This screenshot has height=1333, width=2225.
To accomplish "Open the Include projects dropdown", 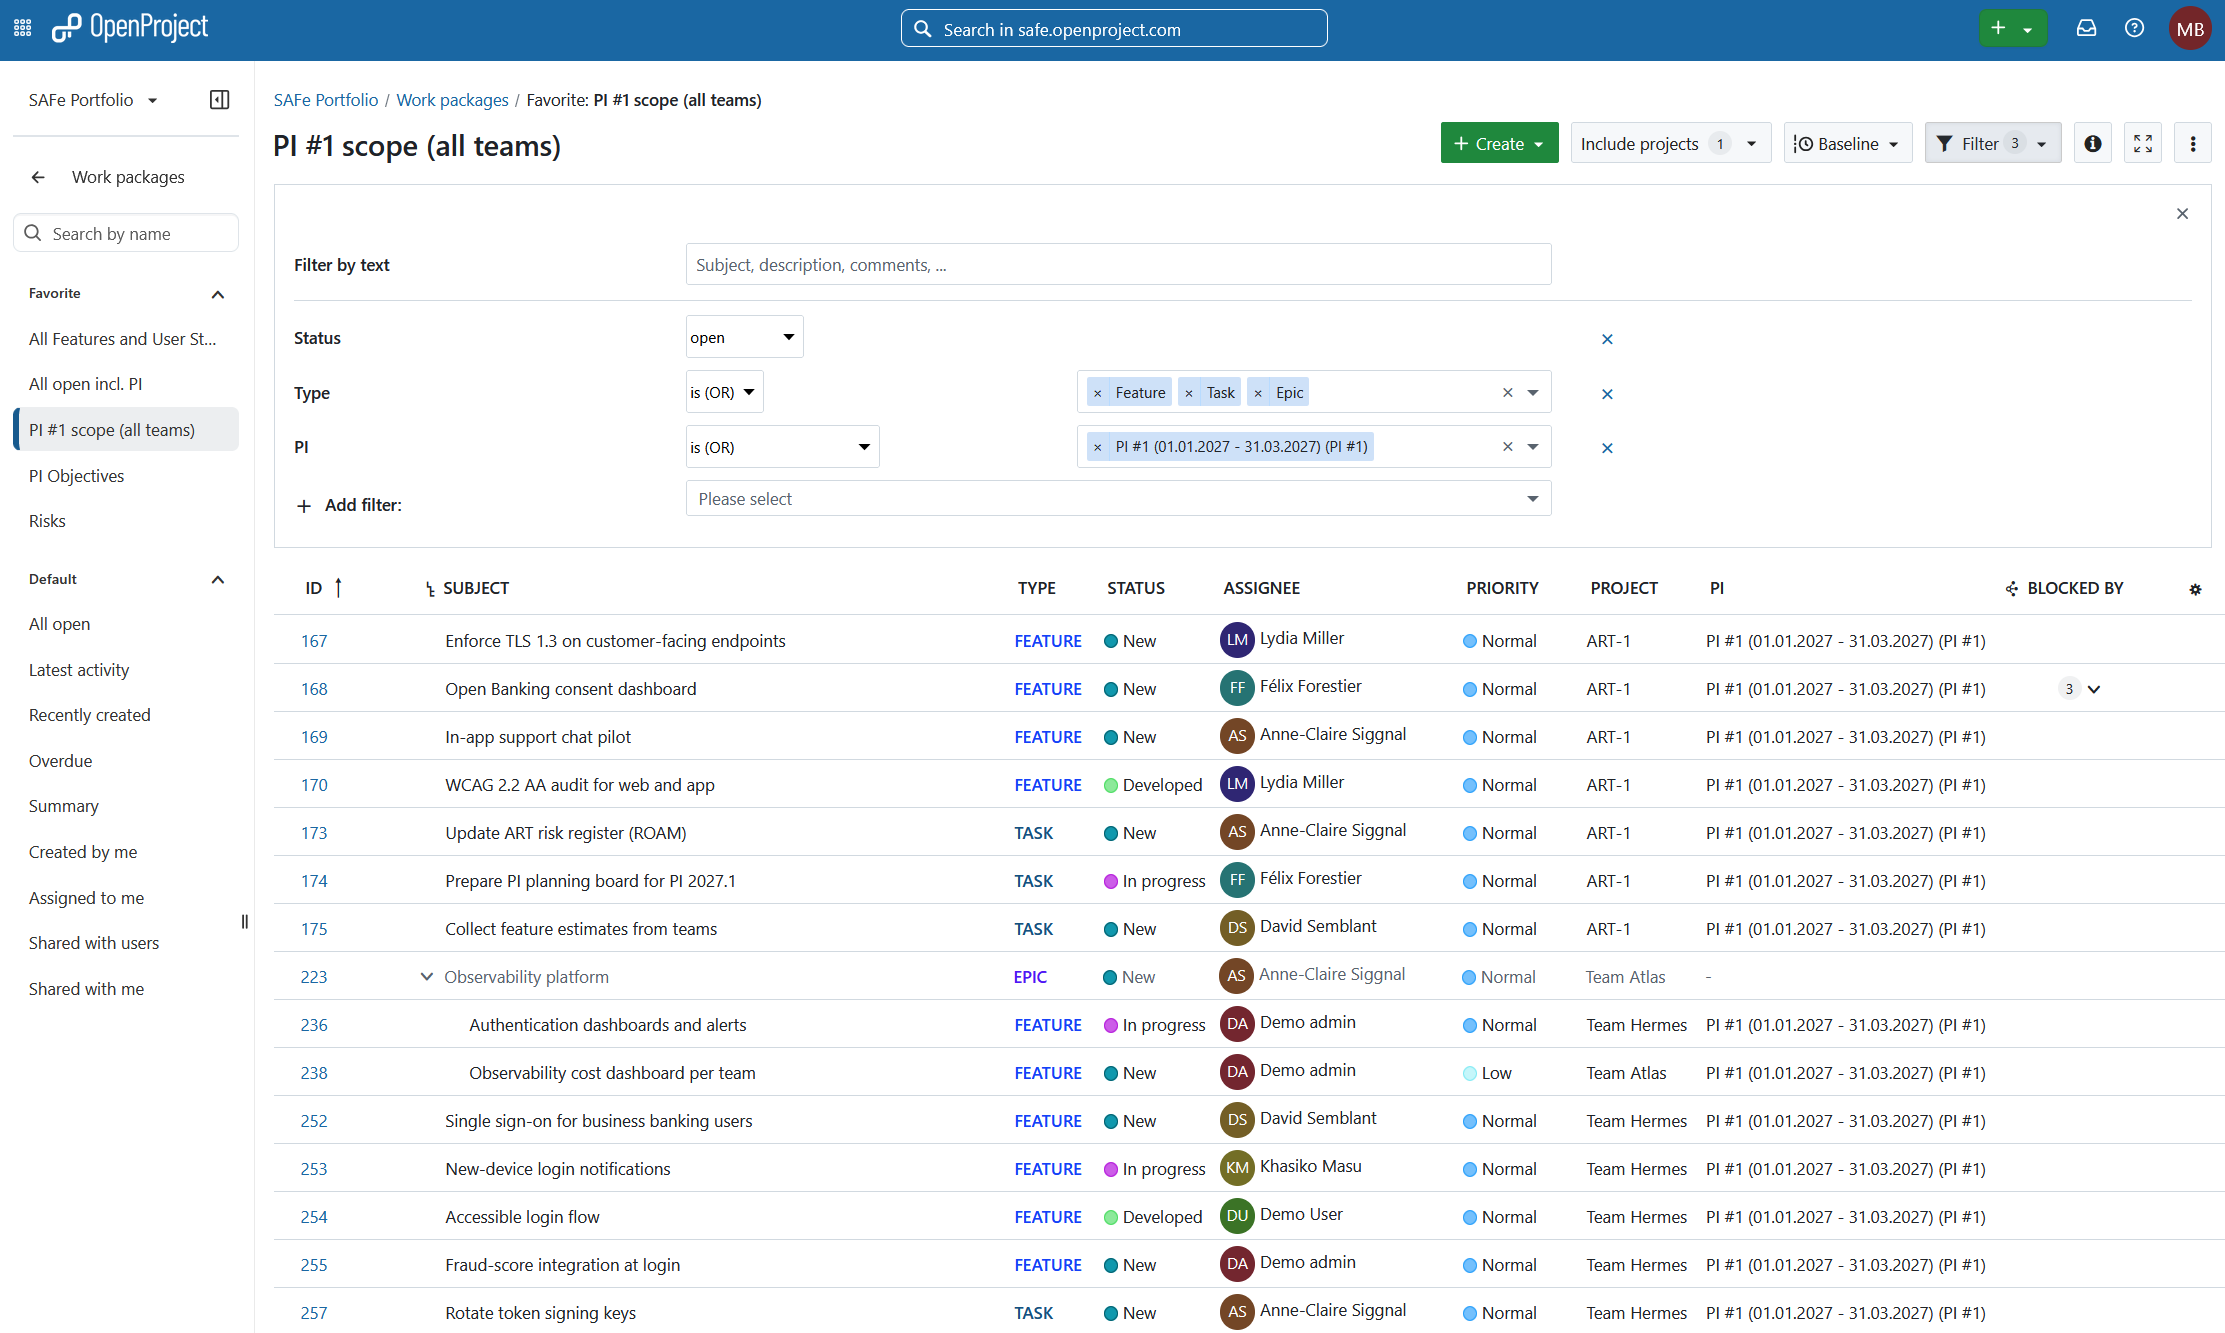I will [1670, 143].
